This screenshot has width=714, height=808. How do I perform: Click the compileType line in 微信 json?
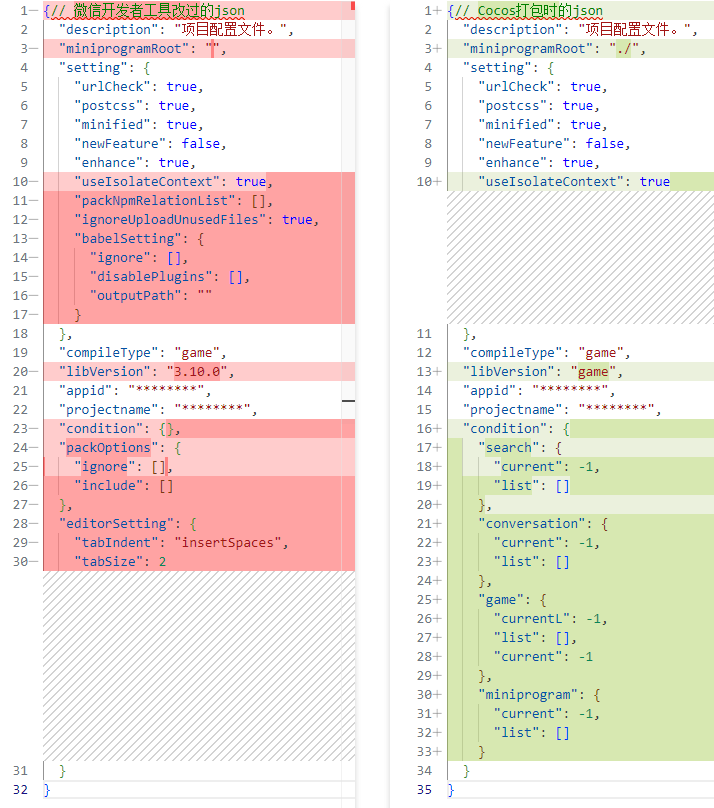(143, 353)
